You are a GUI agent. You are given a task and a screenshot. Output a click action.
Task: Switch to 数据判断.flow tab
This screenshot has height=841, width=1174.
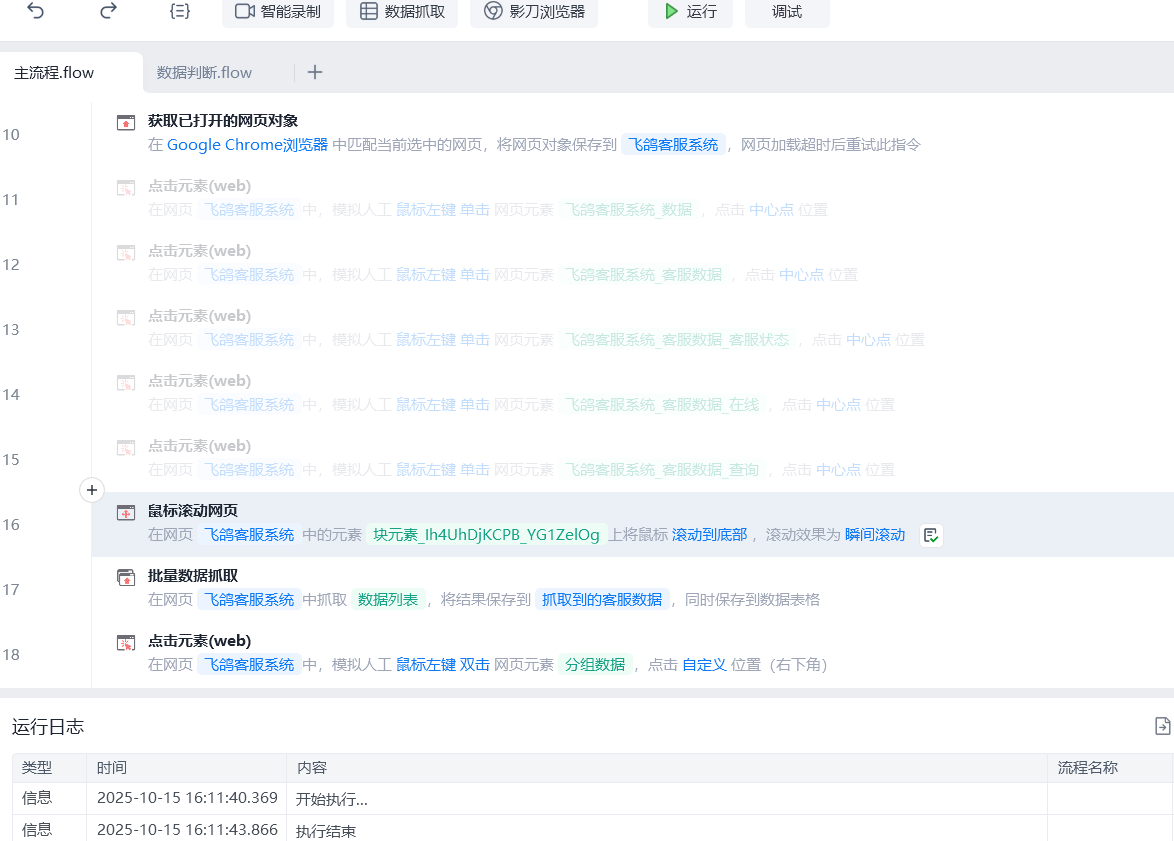click(204, 73)
